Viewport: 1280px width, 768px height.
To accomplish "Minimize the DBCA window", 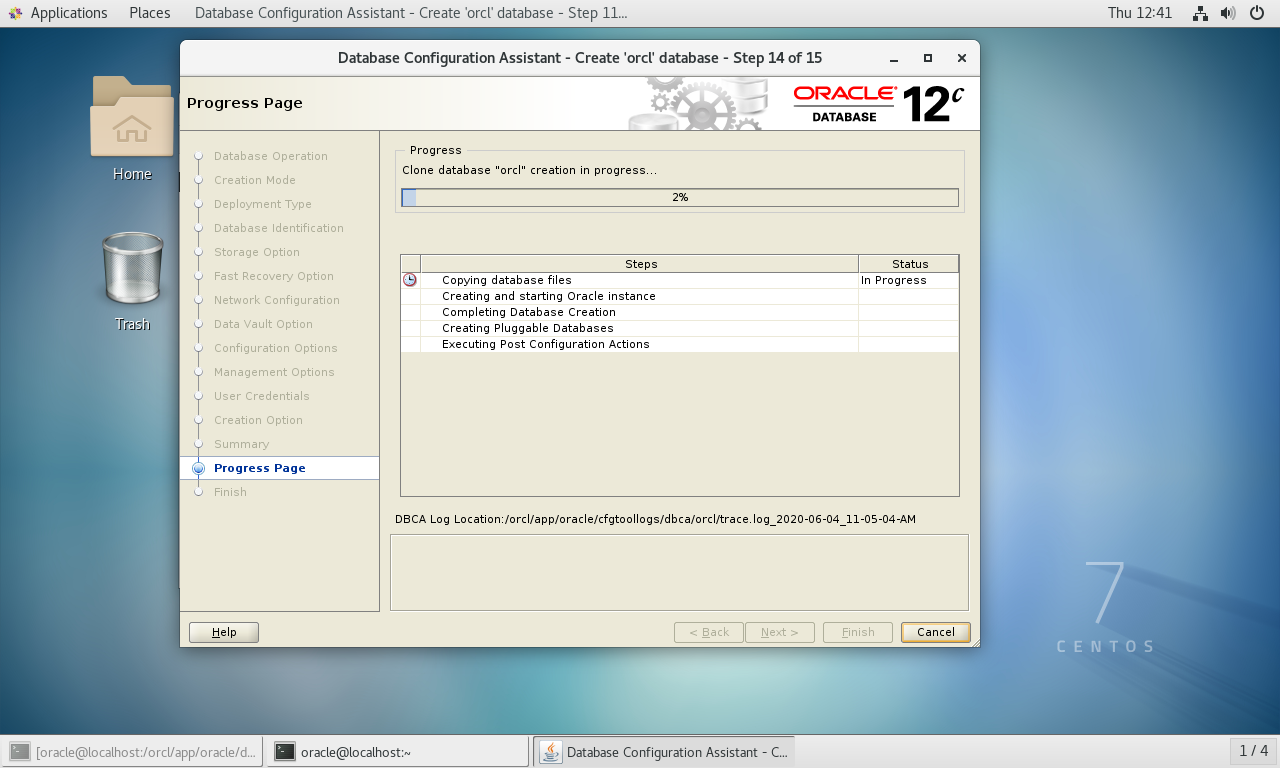I will (x=894, y=58).
